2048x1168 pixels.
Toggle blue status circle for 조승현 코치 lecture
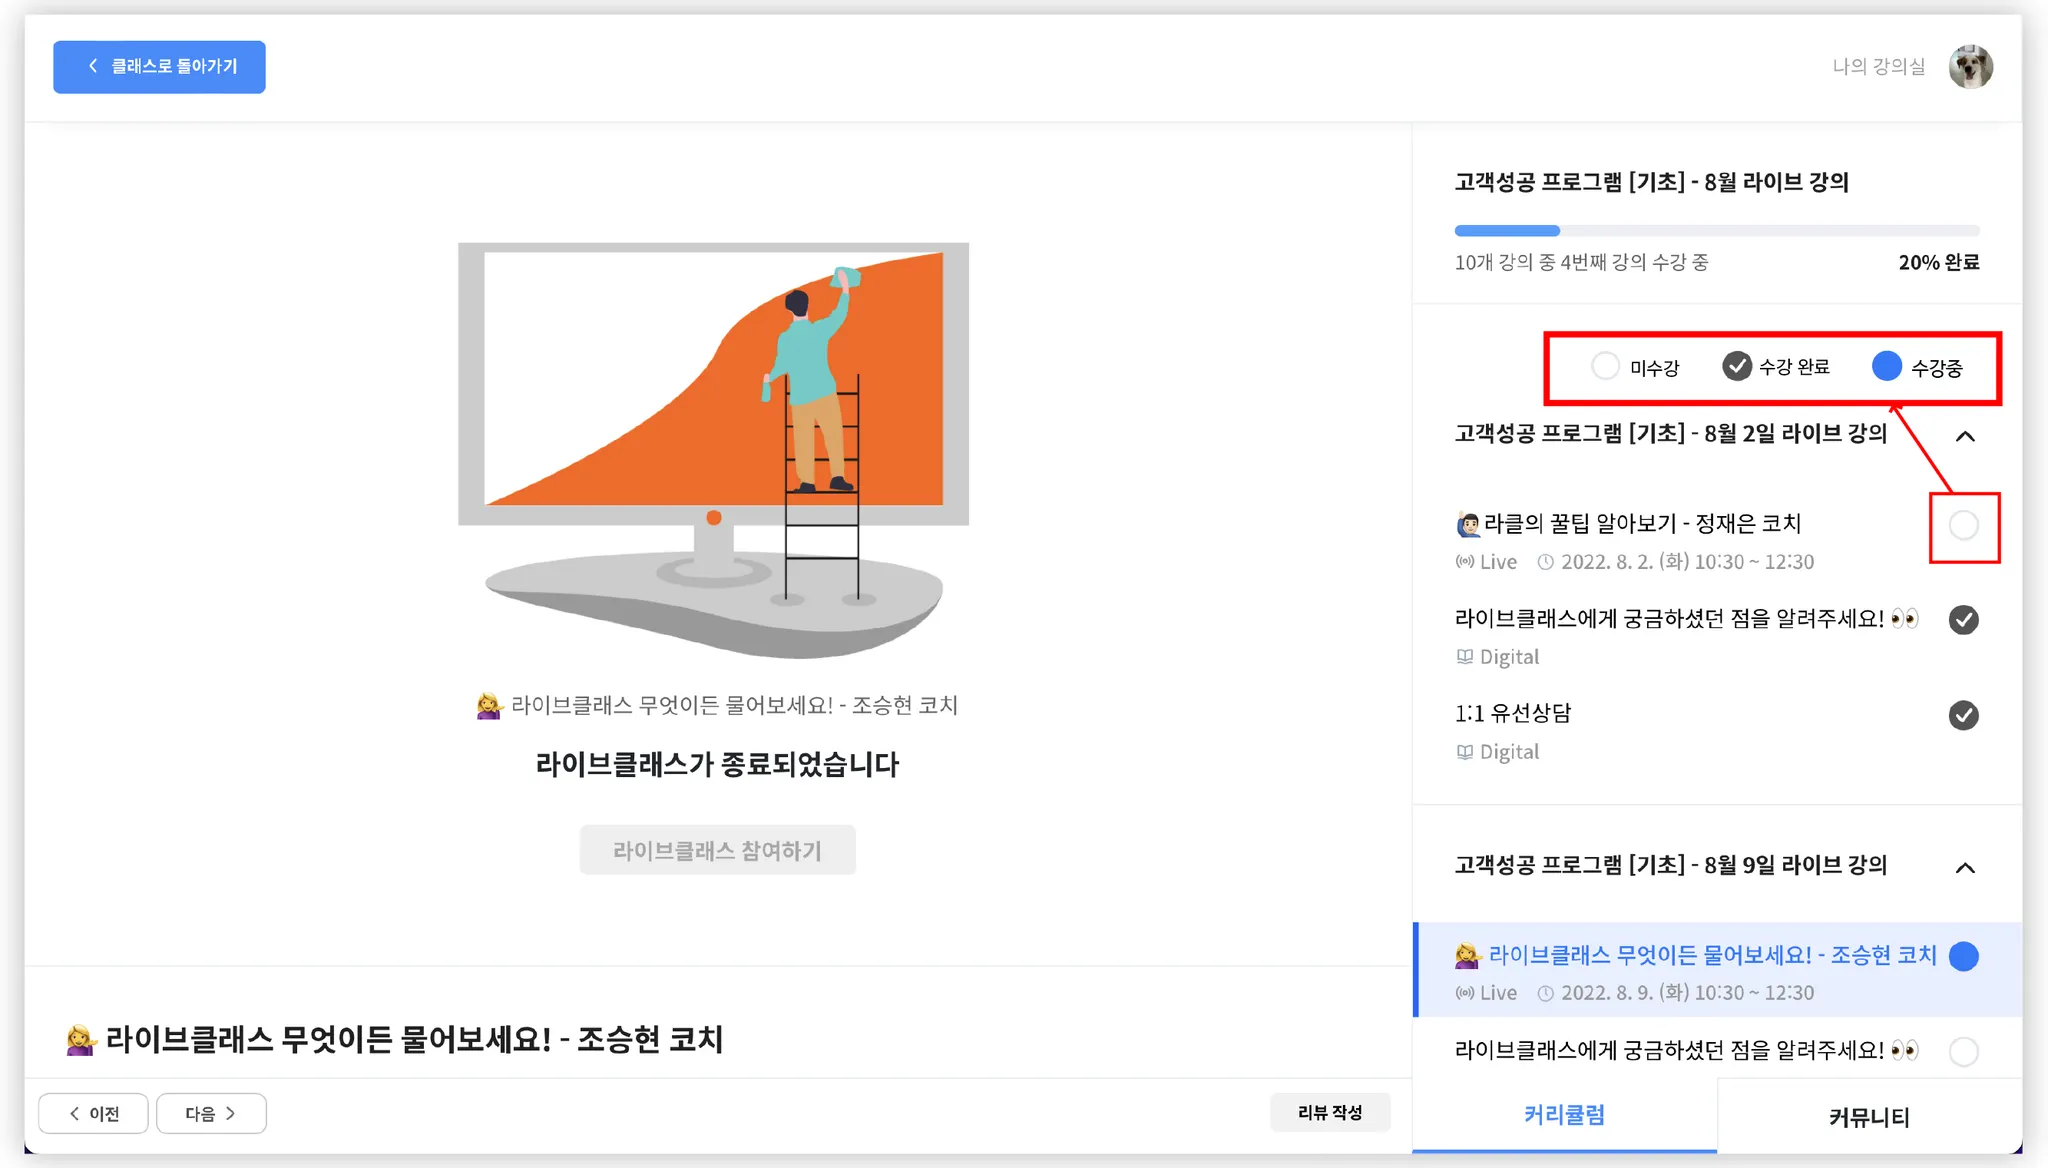pyautogui.click(x=1963, y=956)
